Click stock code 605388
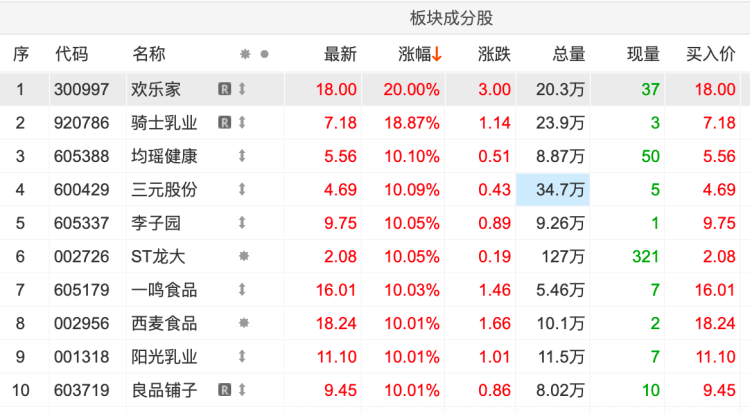 coord(81,156)
